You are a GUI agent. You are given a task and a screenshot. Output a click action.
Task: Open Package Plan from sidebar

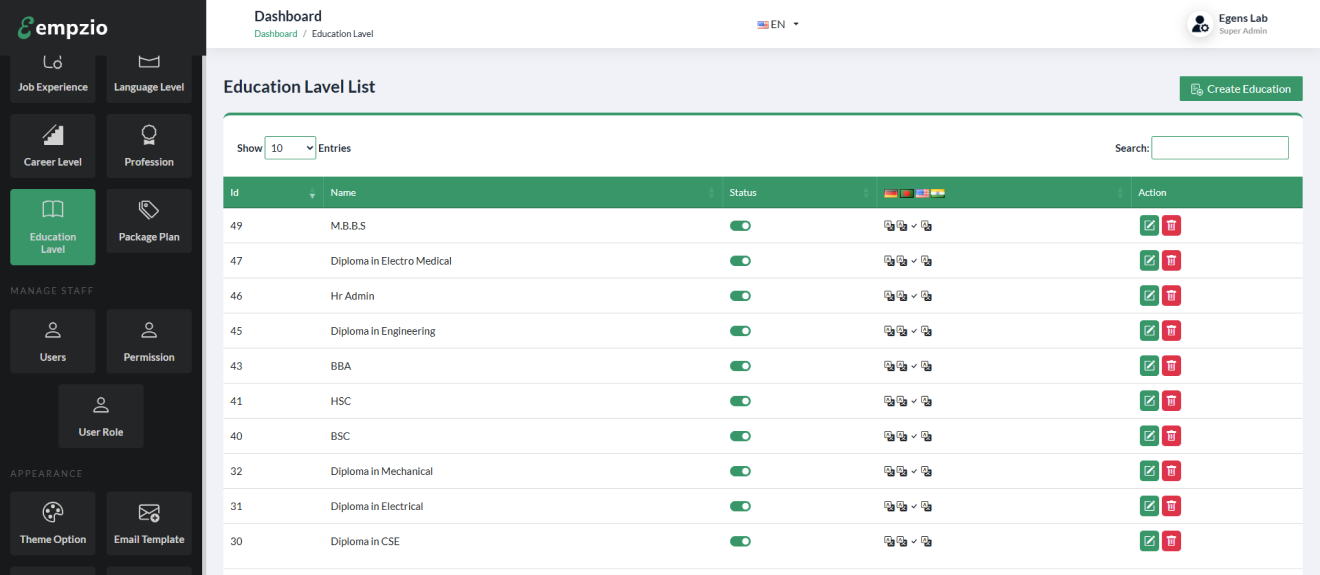pos(149,221)
